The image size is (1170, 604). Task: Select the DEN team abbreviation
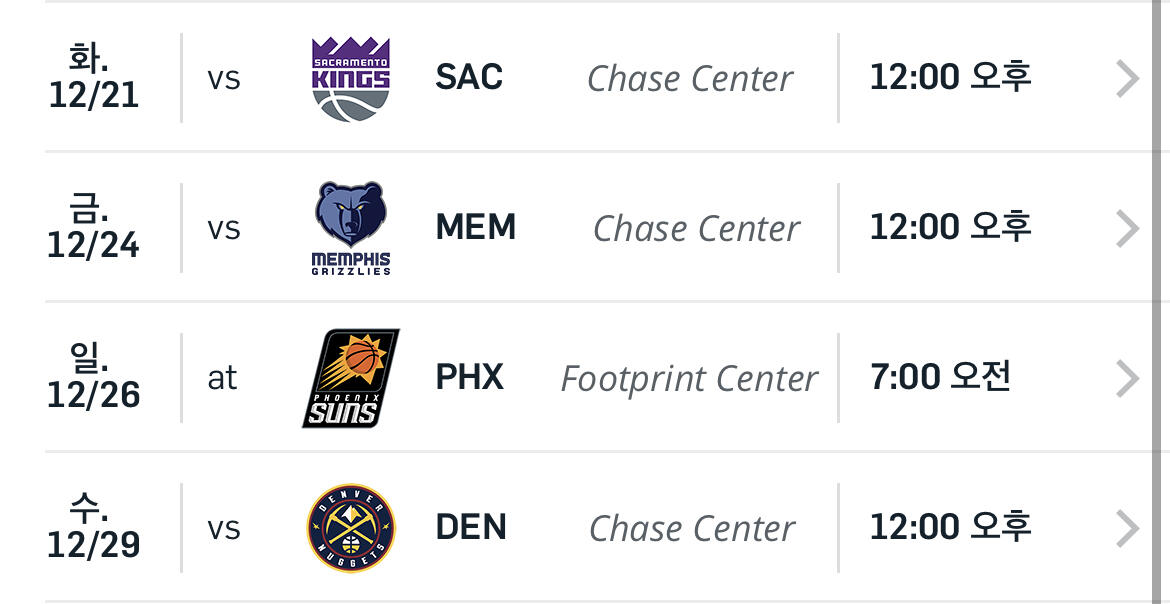tap(471, 528)
